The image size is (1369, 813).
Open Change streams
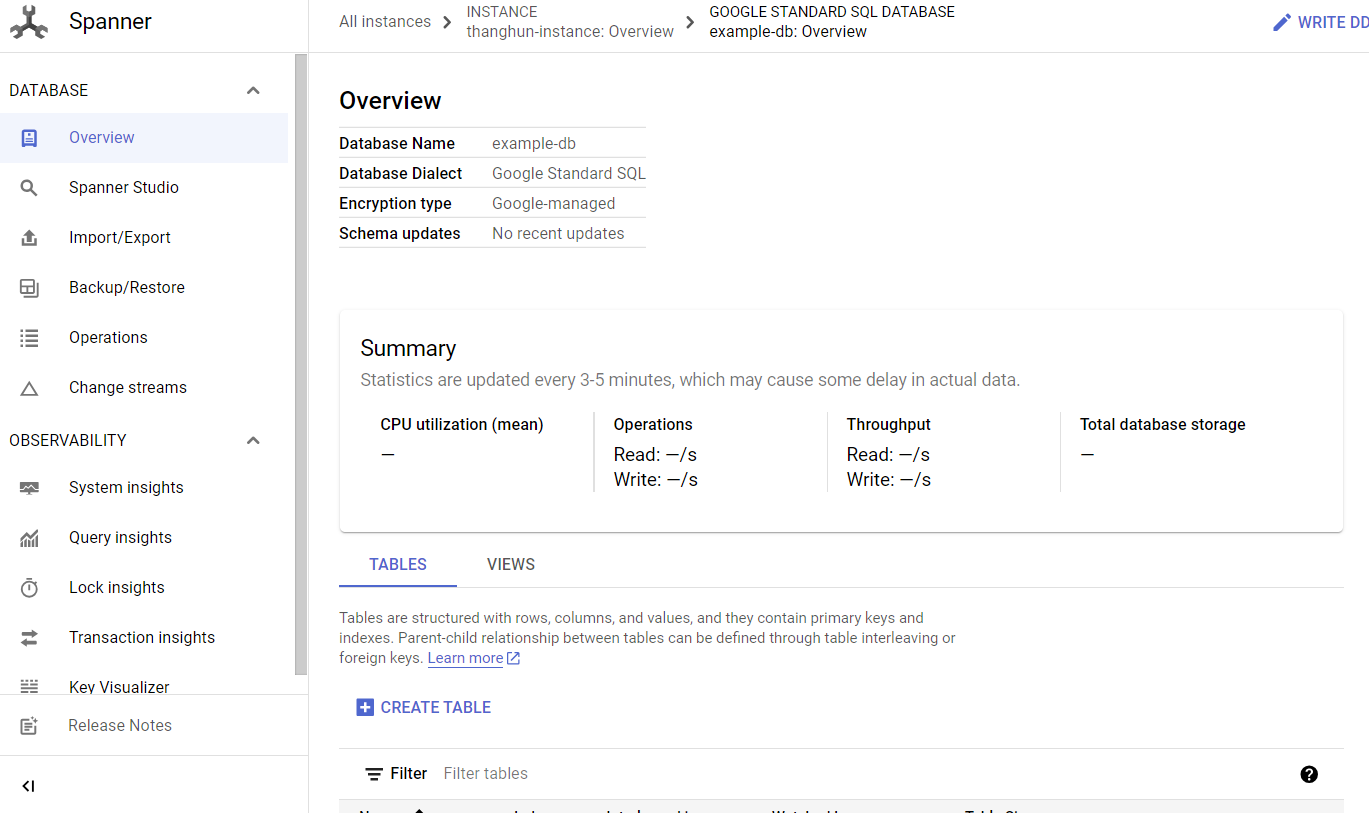coord(144,388)
